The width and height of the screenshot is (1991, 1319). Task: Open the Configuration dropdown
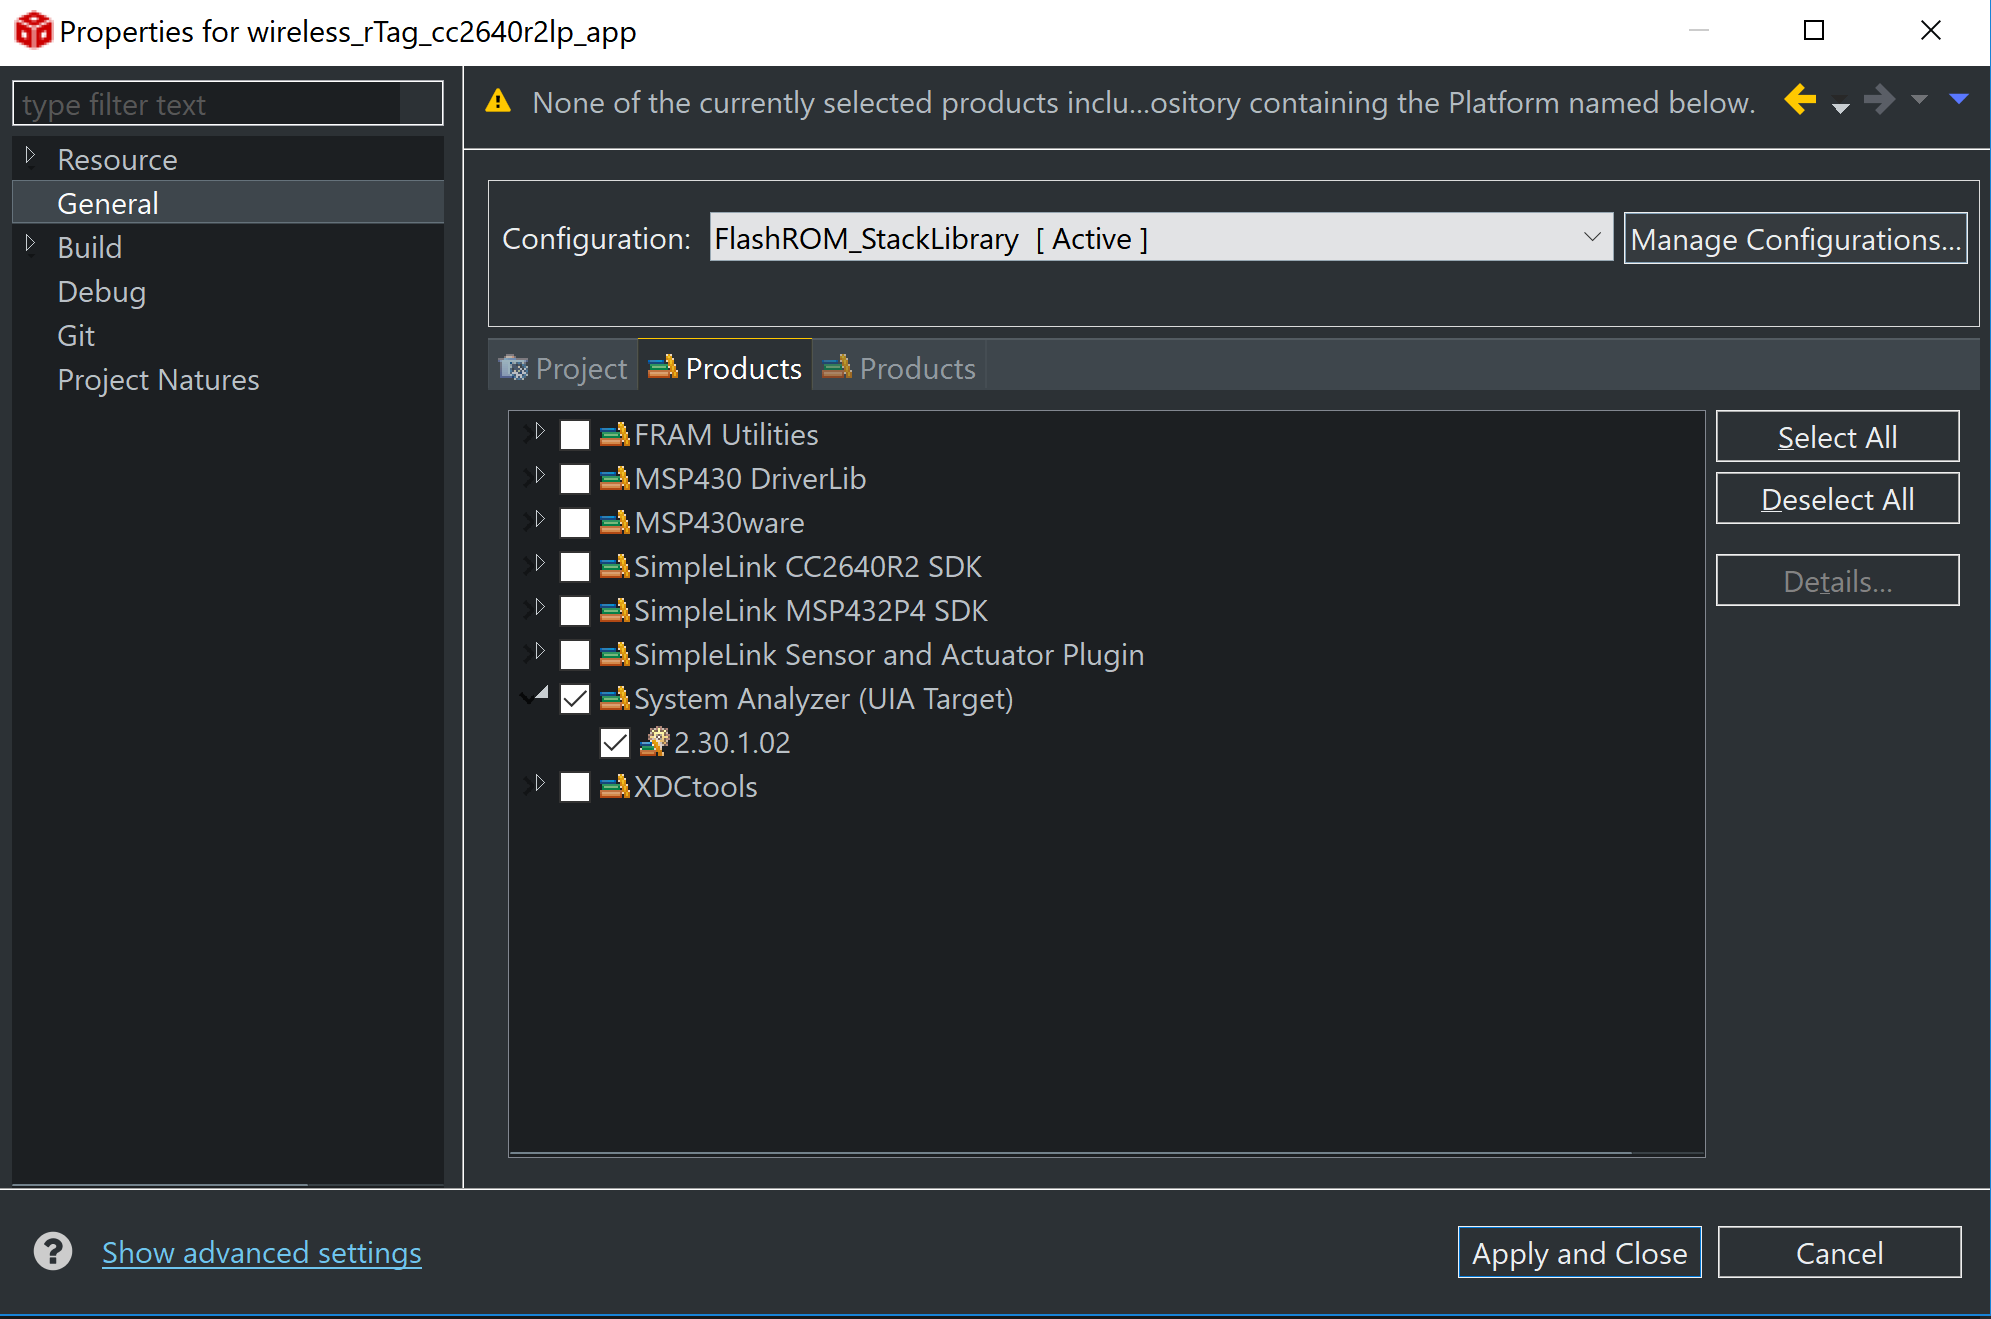[1592, 238]
